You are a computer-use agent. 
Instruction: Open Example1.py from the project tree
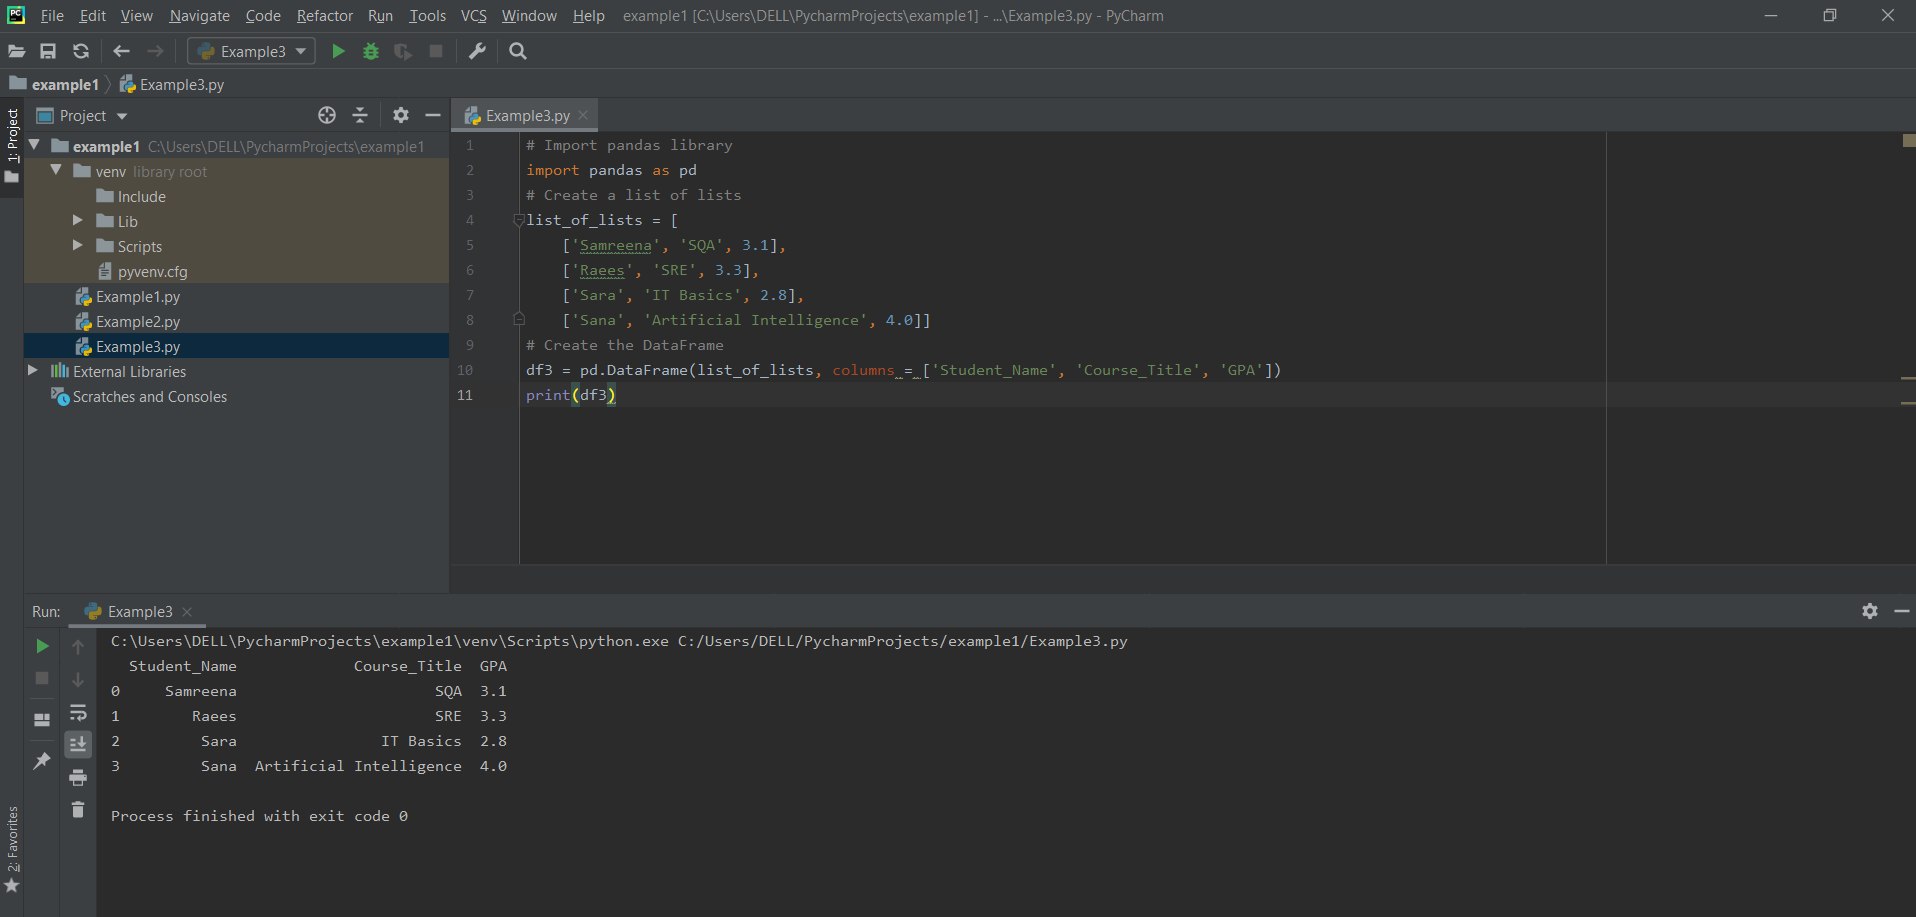(x=138, y=297)
